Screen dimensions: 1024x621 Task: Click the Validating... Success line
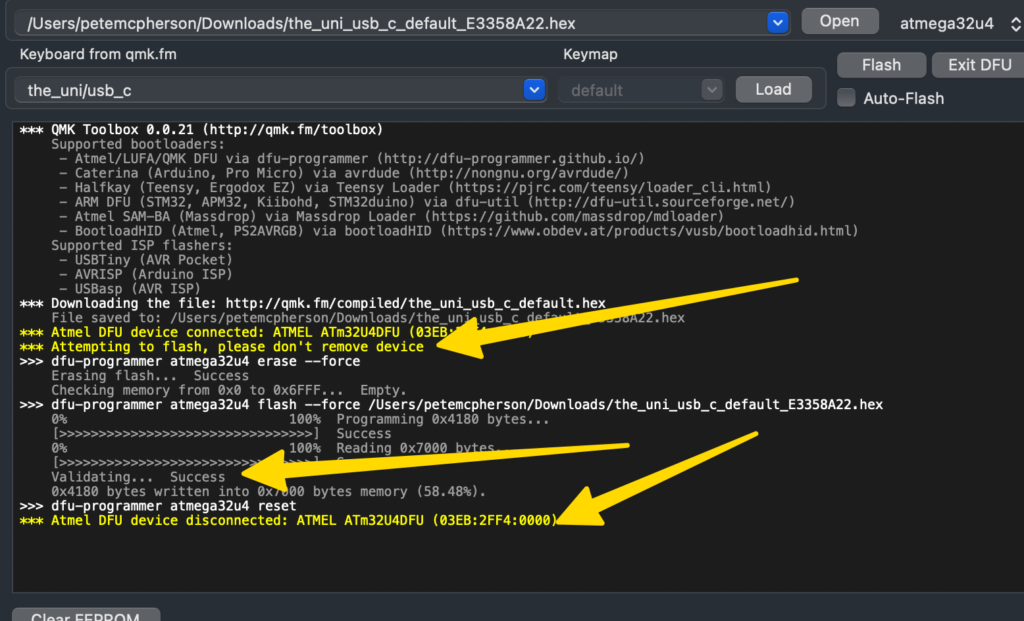tap(138, 477)
